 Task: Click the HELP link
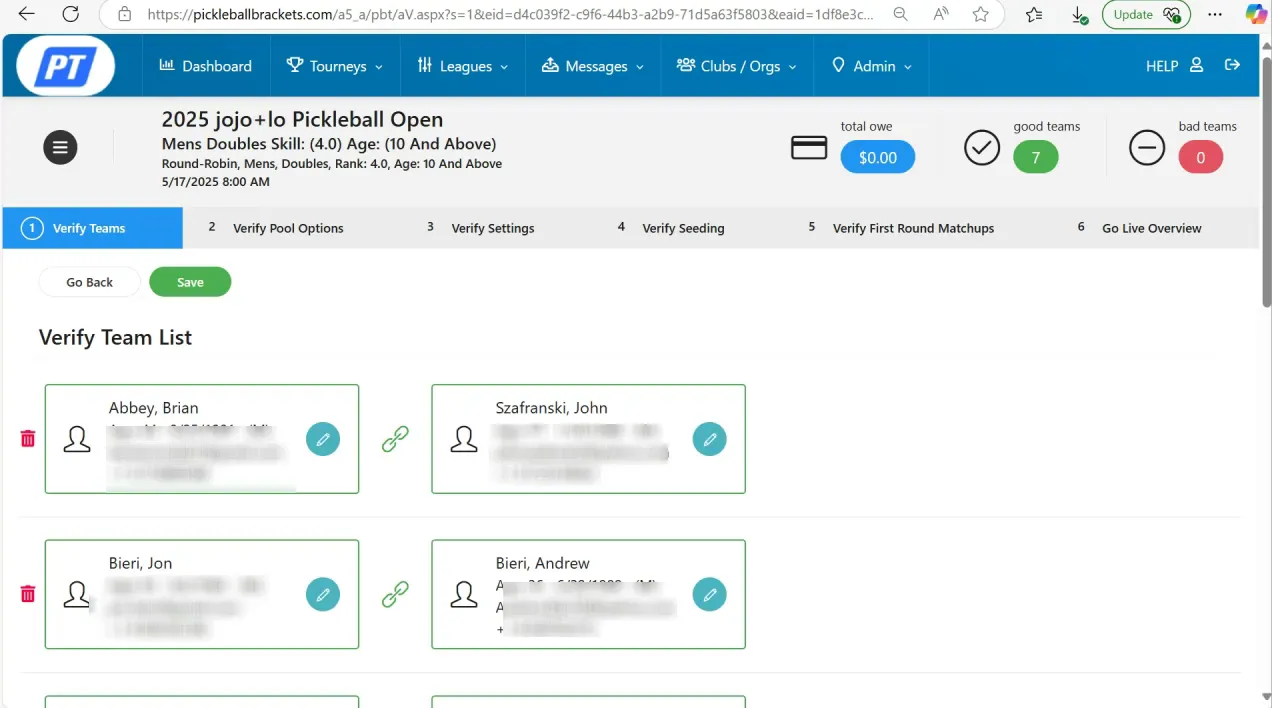(1162, 66)
